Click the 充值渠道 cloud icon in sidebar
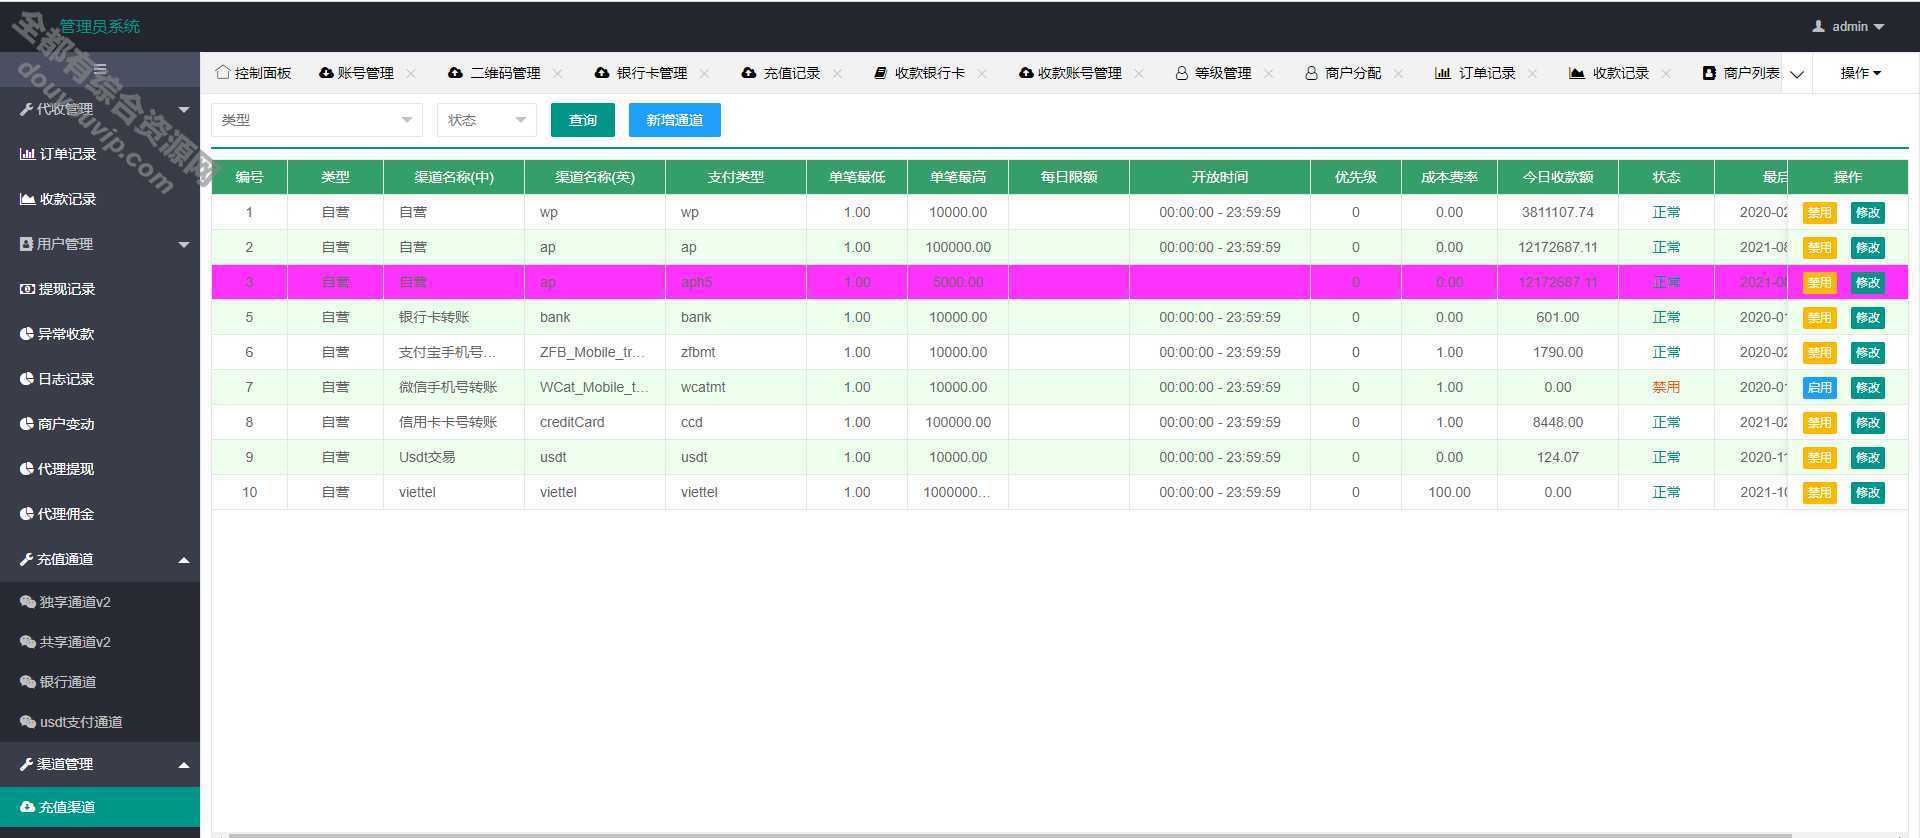The width and height of the screenshot is (1920, 838). 28,807
